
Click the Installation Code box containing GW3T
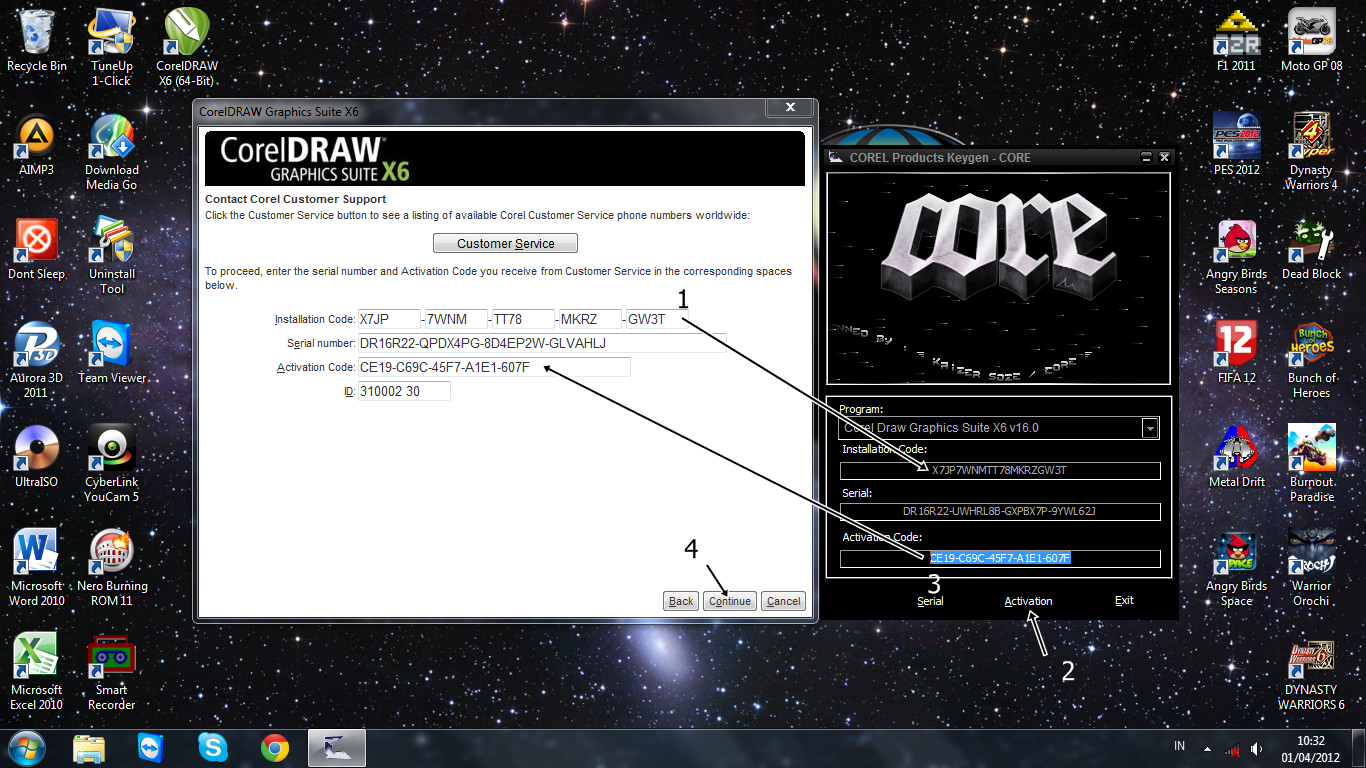click(658, 319)
